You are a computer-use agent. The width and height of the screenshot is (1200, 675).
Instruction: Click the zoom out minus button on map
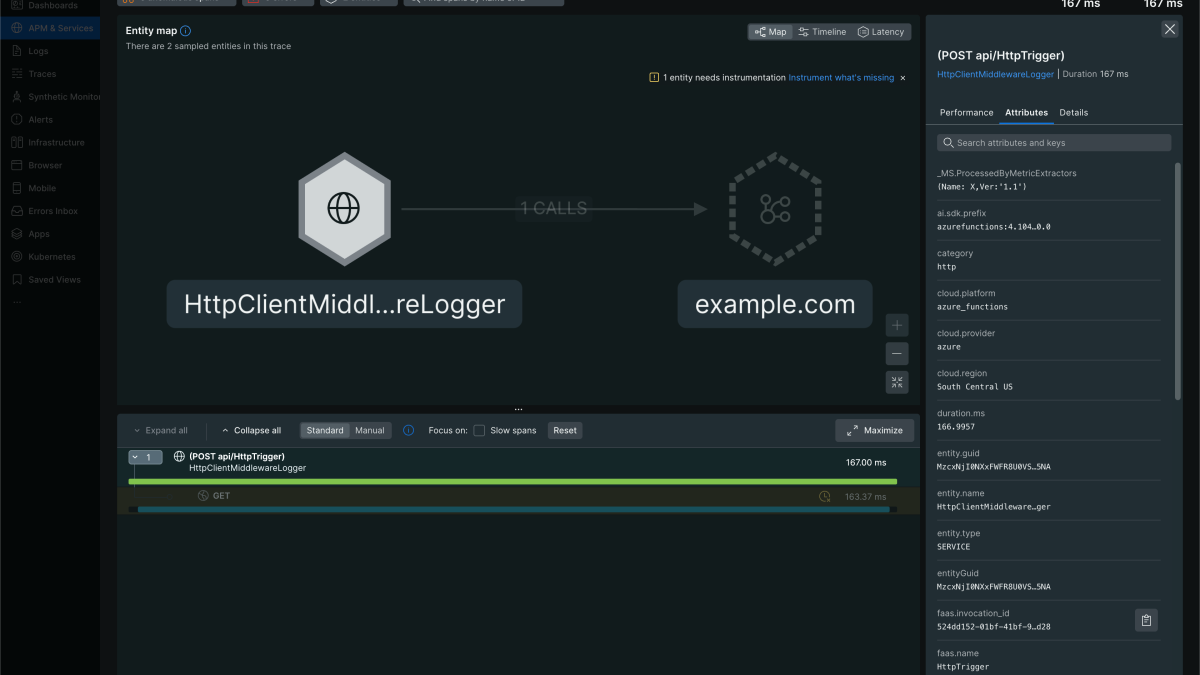click(x=897, y=354)
